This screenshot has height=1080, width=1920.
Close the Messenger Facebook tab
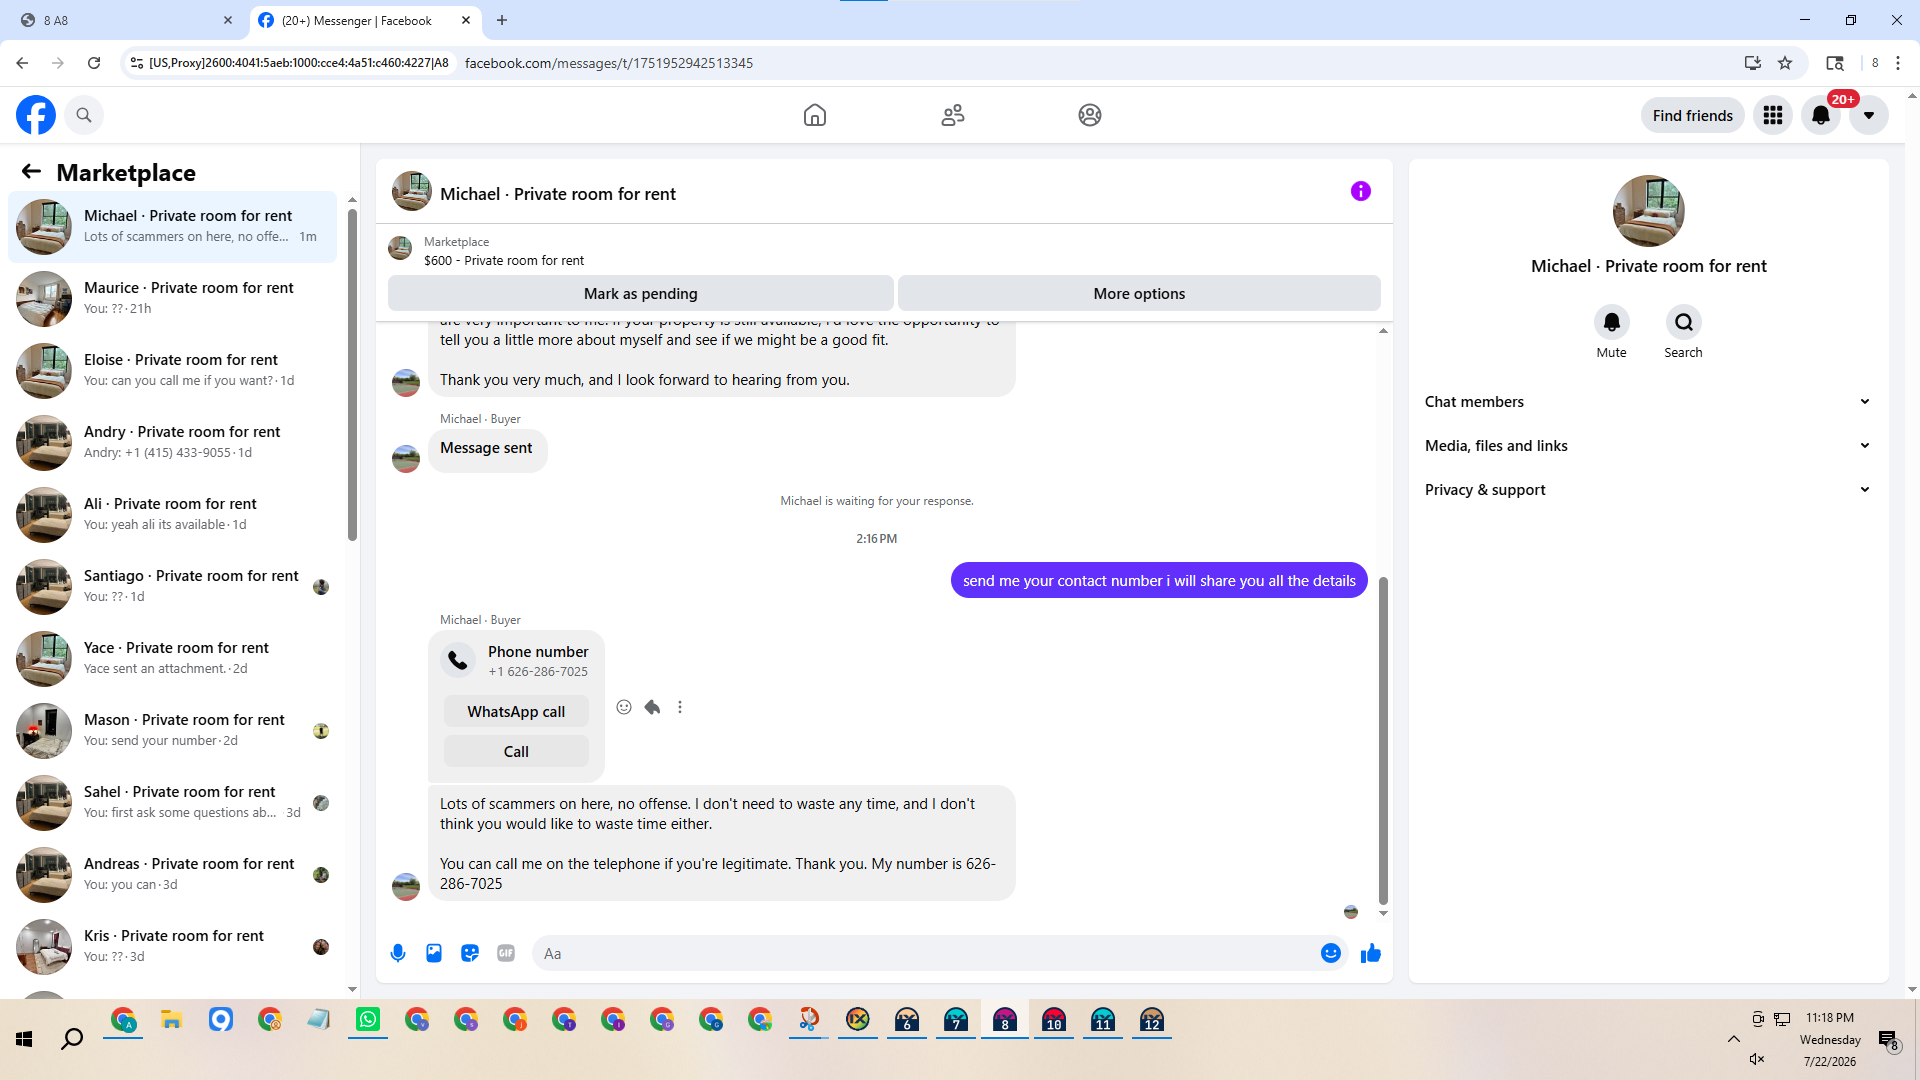[x=466, y=20]
